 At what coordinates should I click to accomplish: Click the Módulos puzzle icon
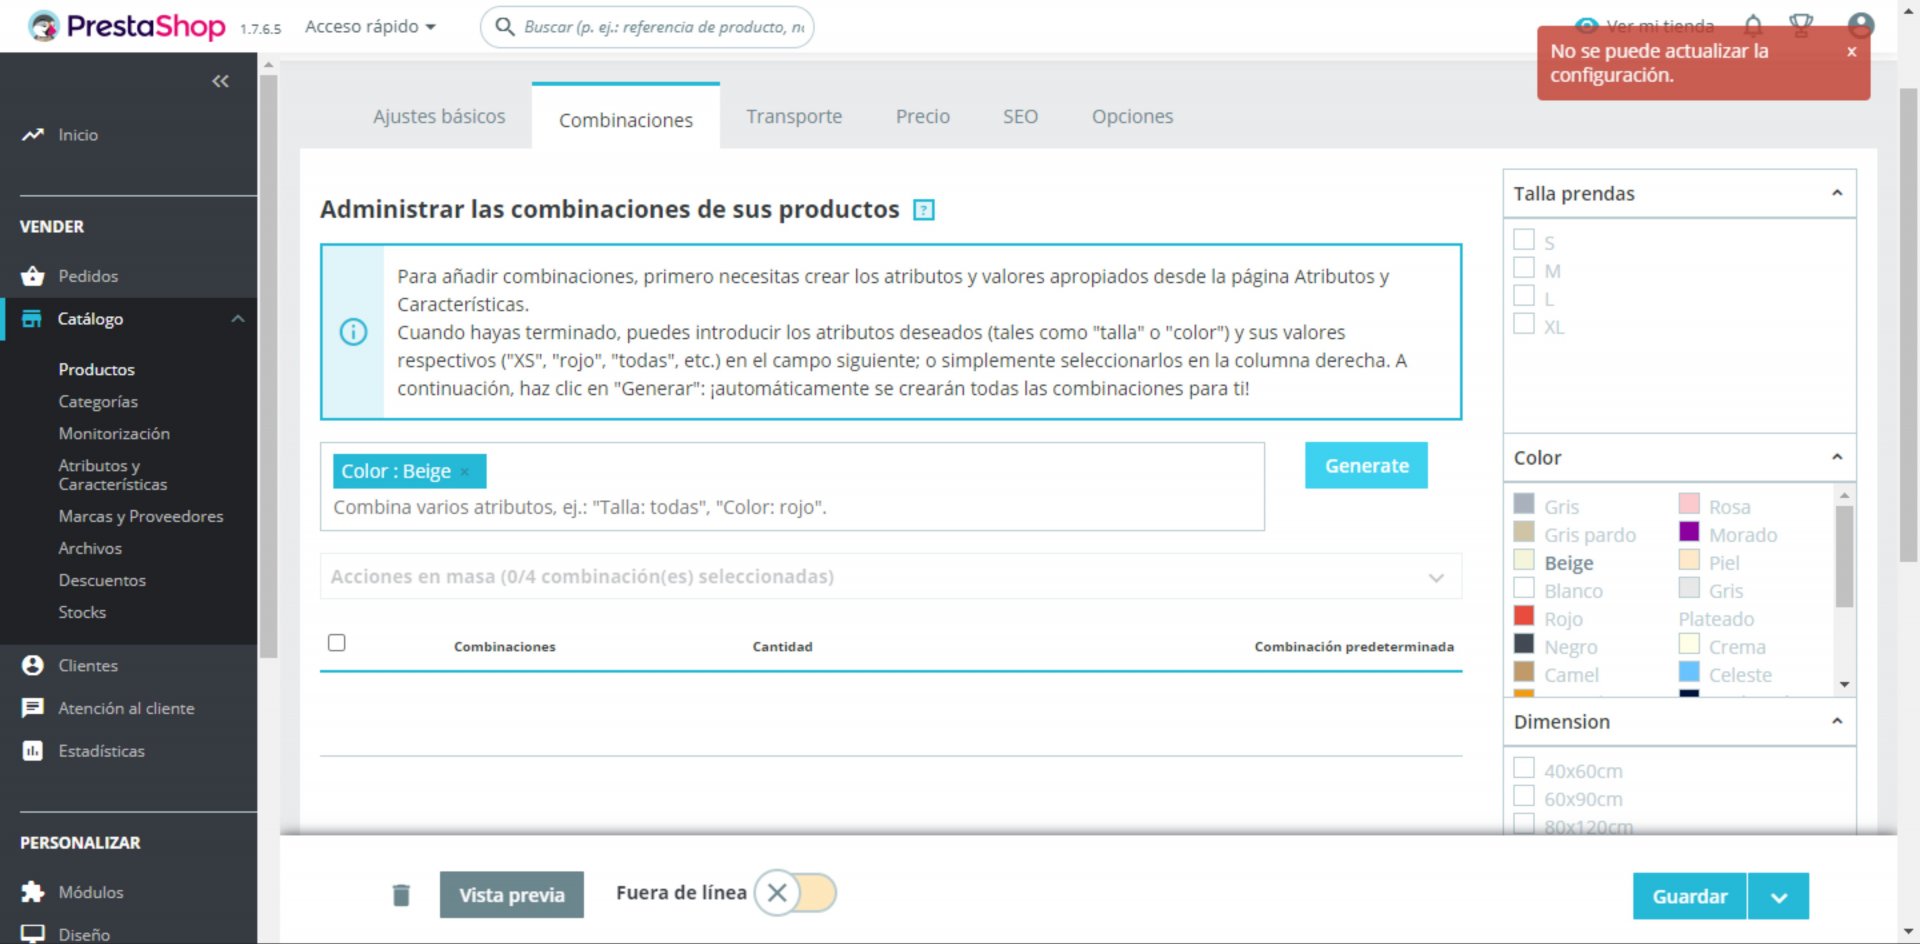(33, 892)
